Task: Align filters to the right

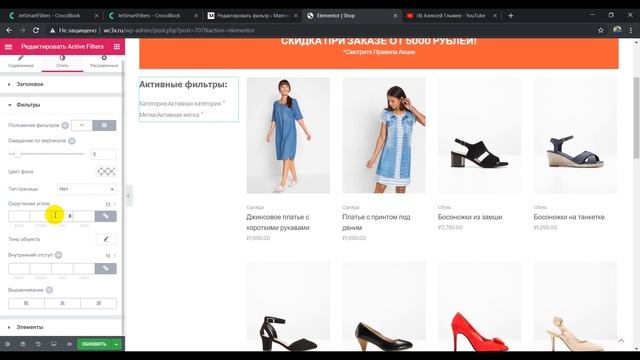Action: click(98, 303)
